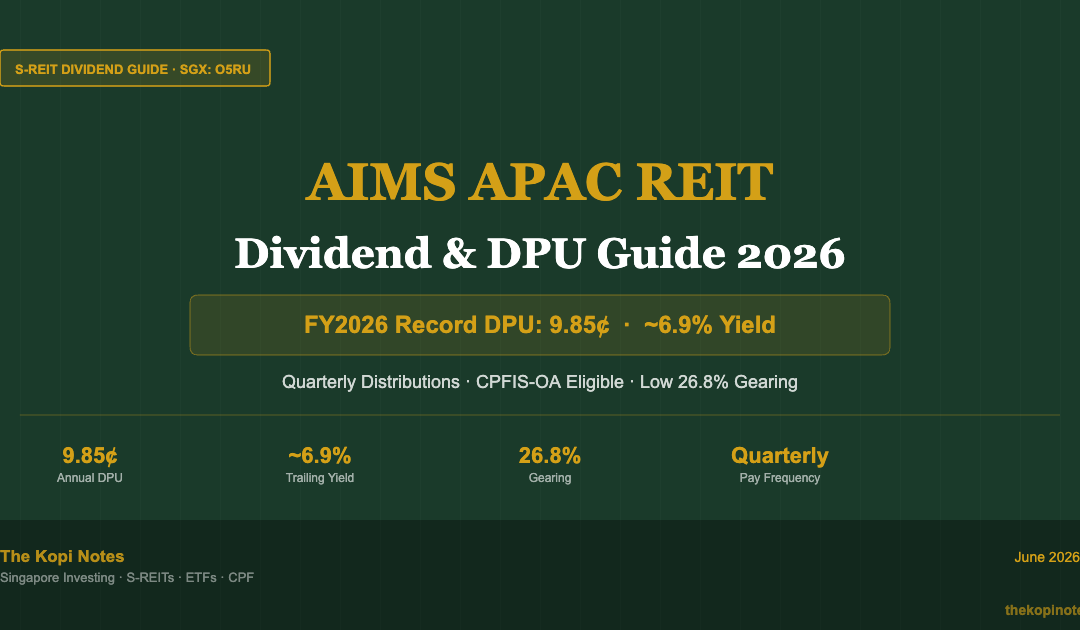Select the AIMS APAC REIT title
Screen dimensions: 1080x630
pyautogui.click(x=539, y=182)
